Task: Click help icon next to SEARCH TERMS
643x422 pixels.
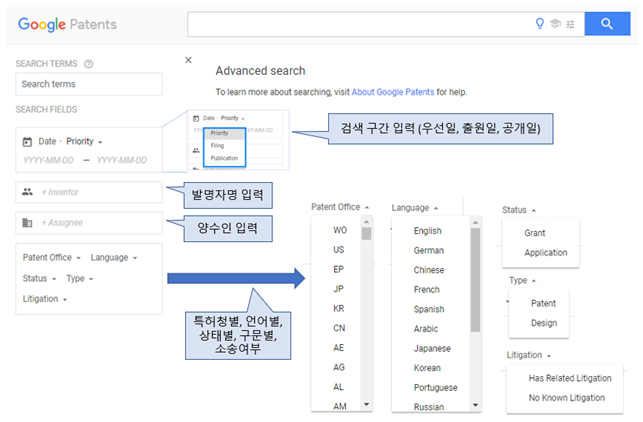Action: [x=89, y=64]
